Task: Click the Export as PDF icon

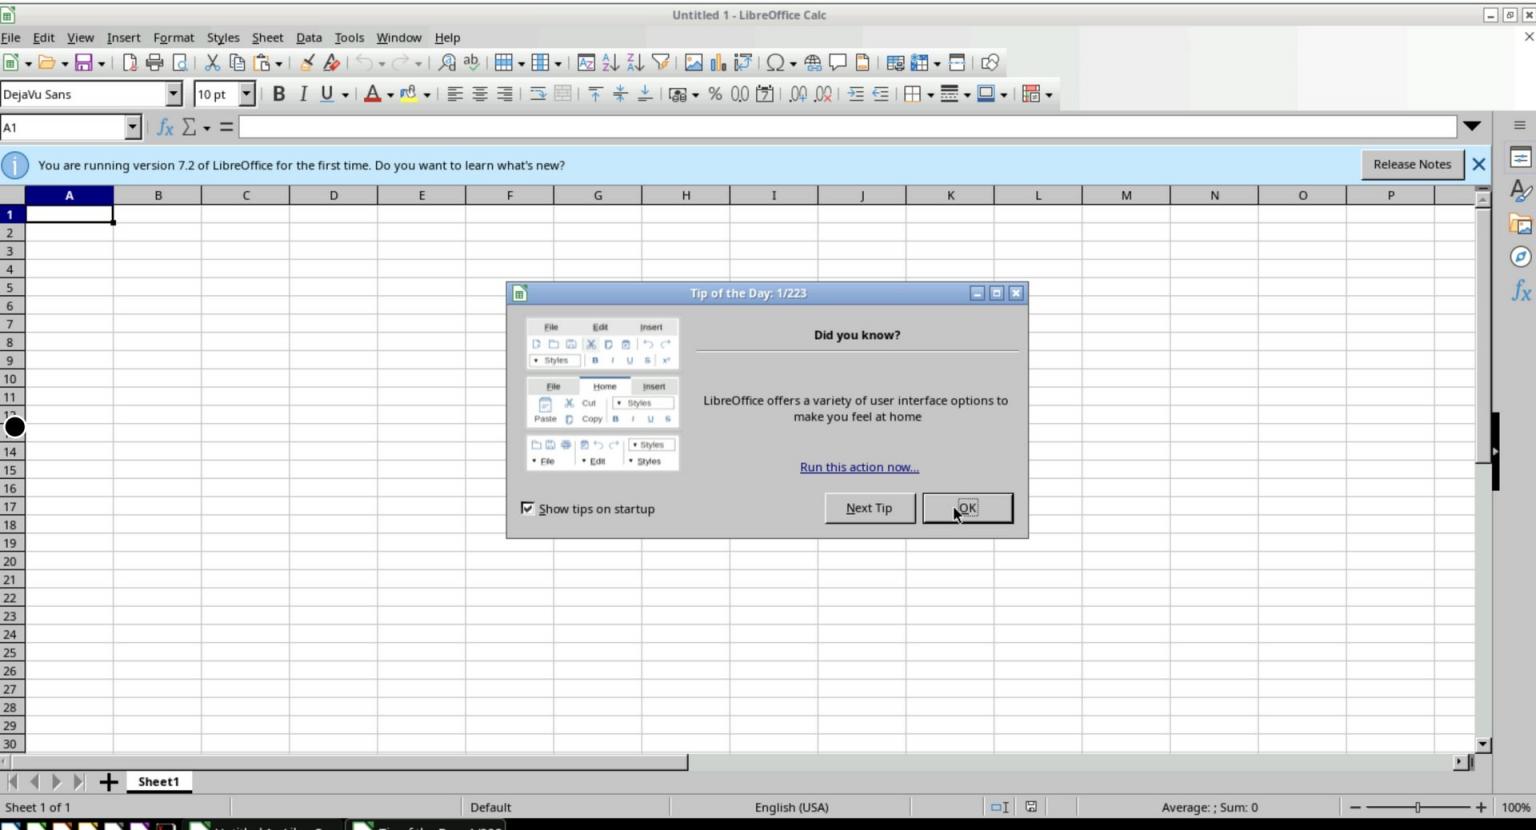Action: click(129, 63)
